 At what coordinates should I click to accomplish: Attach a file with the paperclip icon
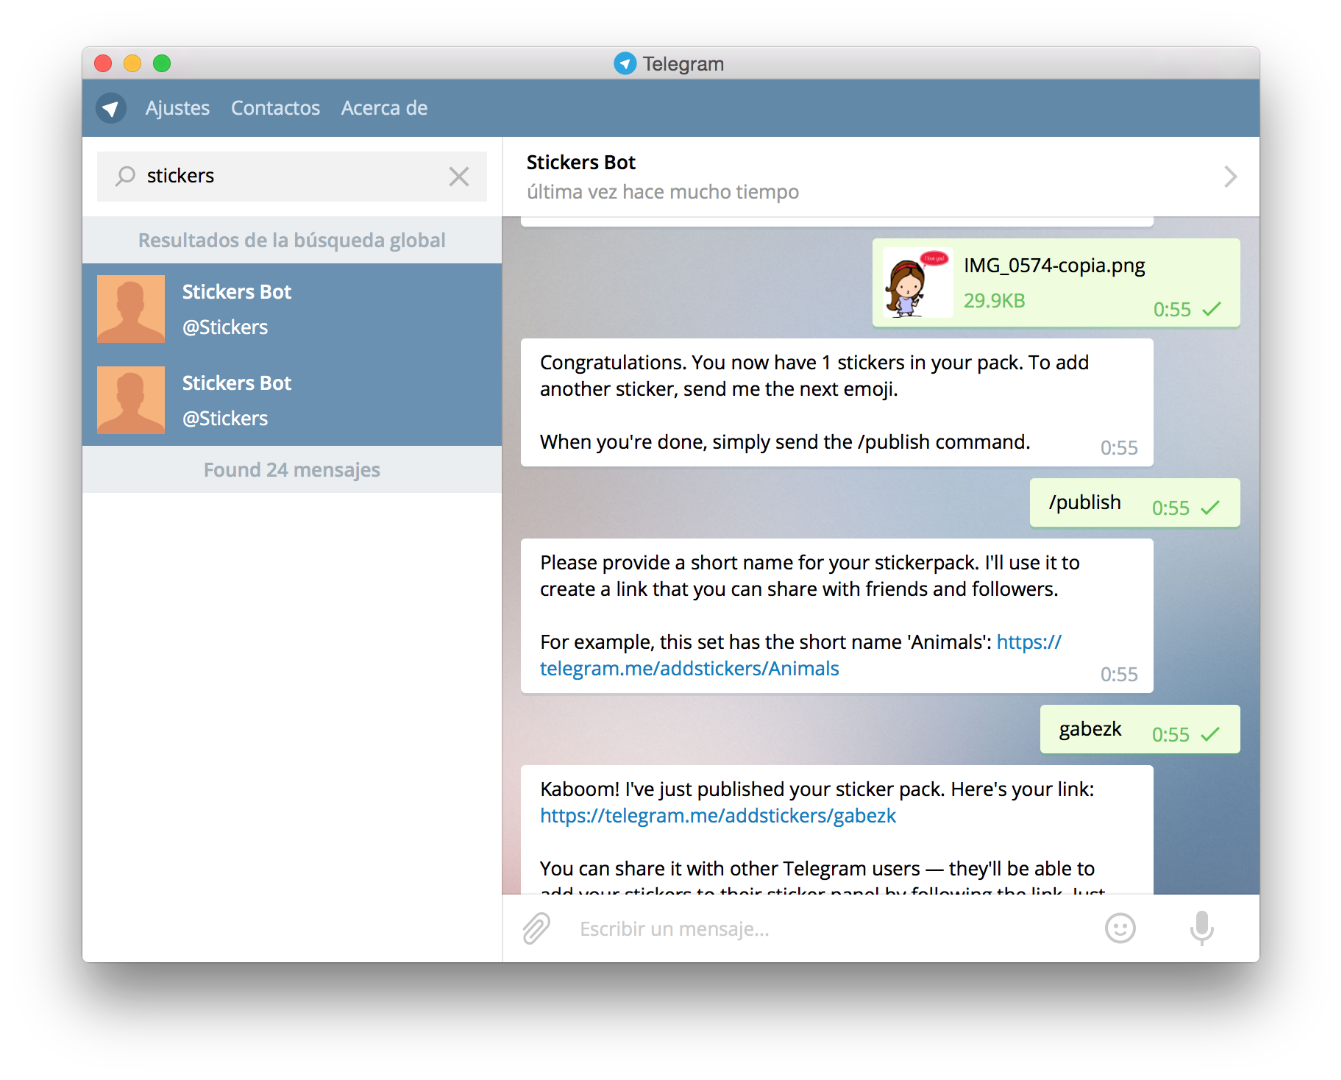pyautogui.click(x=537, y=929)
